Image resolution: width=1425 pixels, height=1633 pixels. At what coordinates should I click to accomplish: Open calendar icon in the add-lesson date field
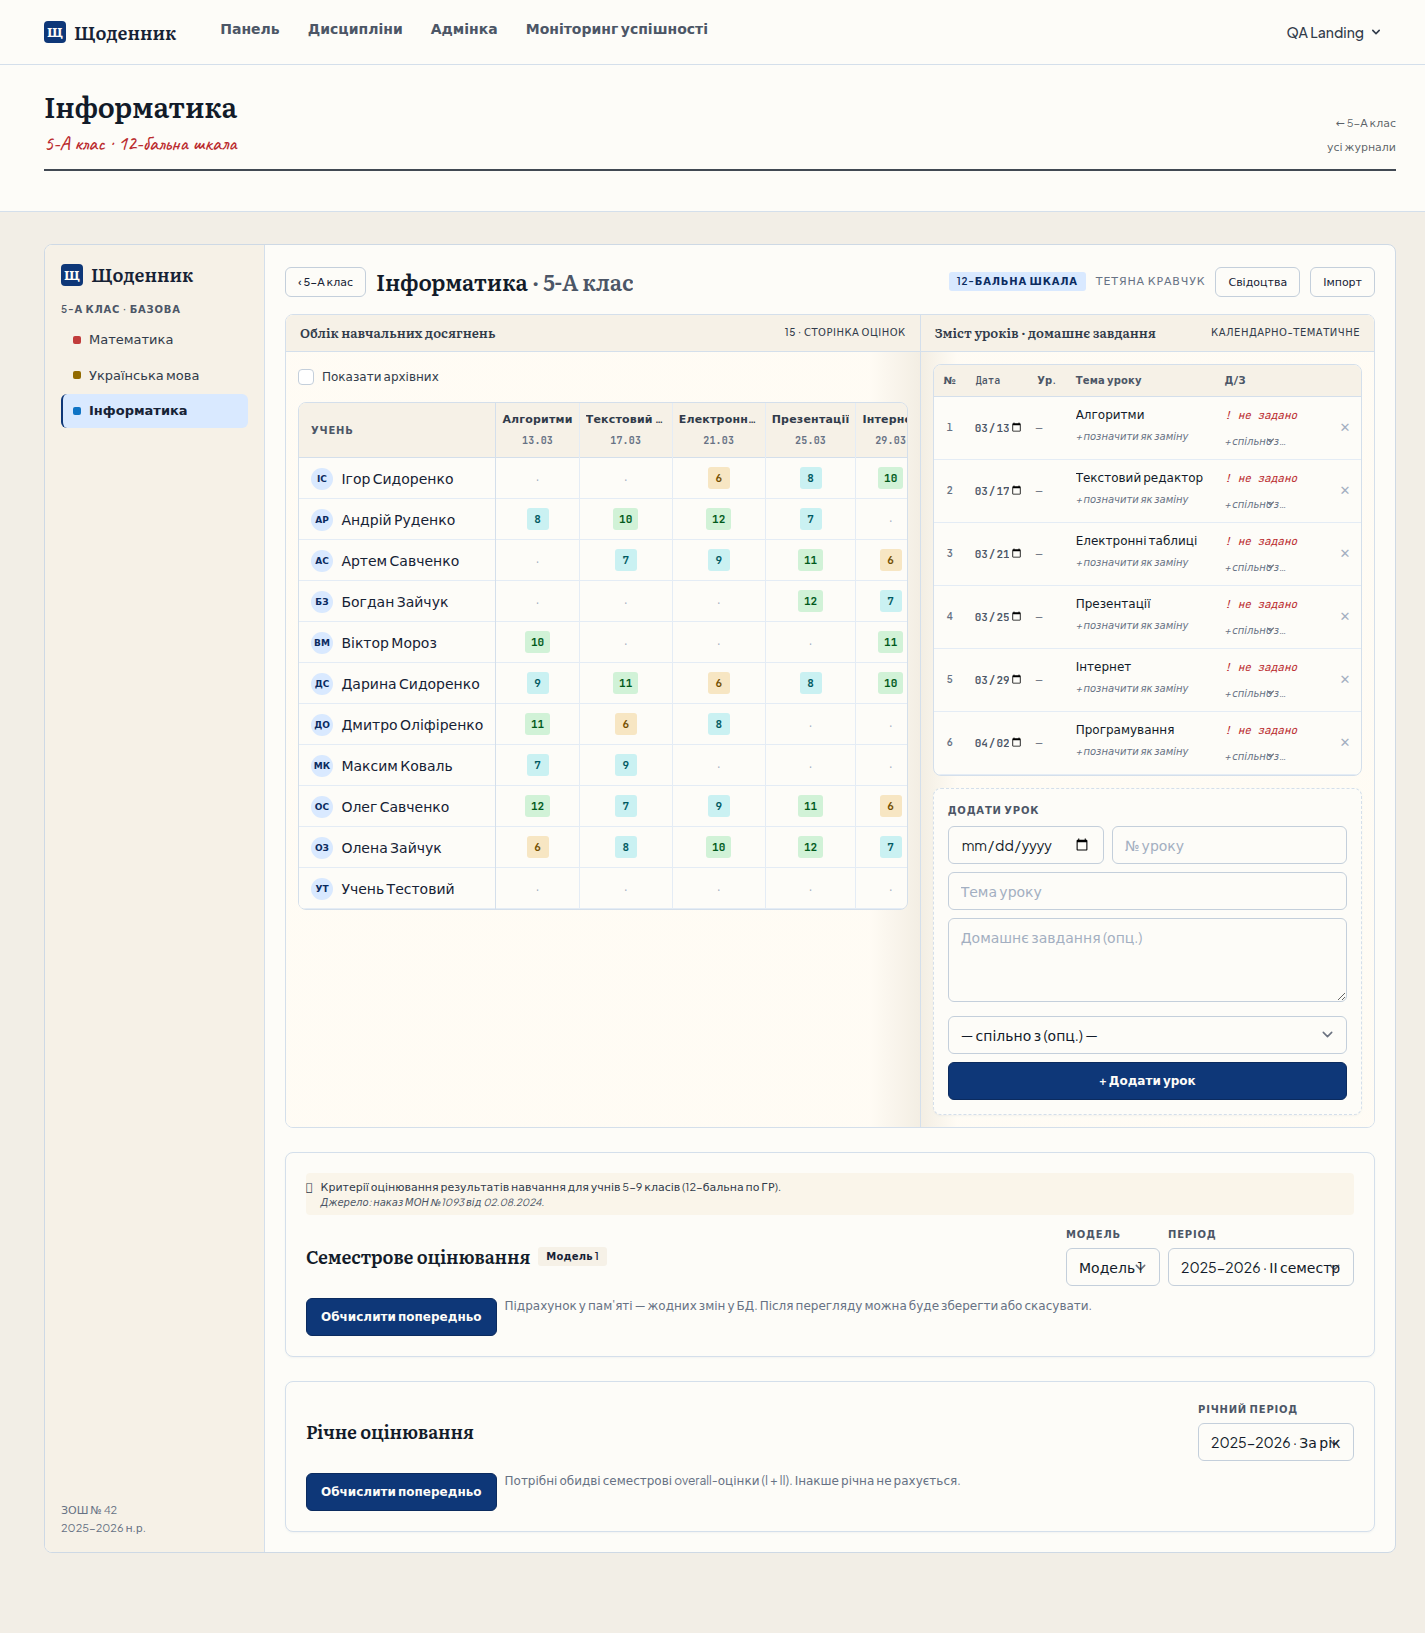tap(1082, 845)
